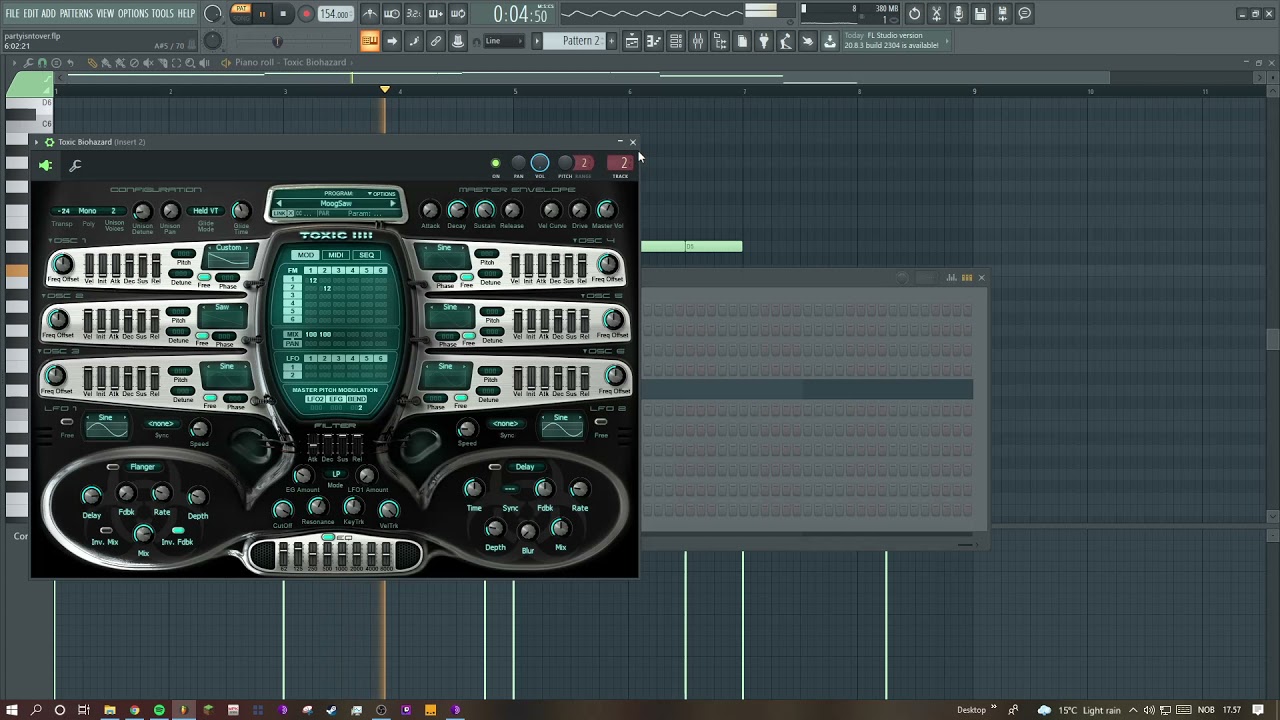Click the plugin PAN knob

click(x=518, y=163)
